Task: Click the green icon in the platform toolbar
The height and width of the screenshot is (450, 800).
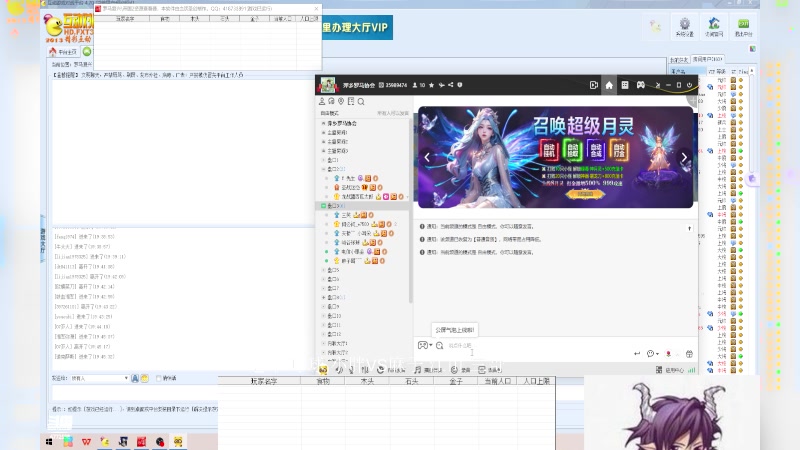Action: 743,27
